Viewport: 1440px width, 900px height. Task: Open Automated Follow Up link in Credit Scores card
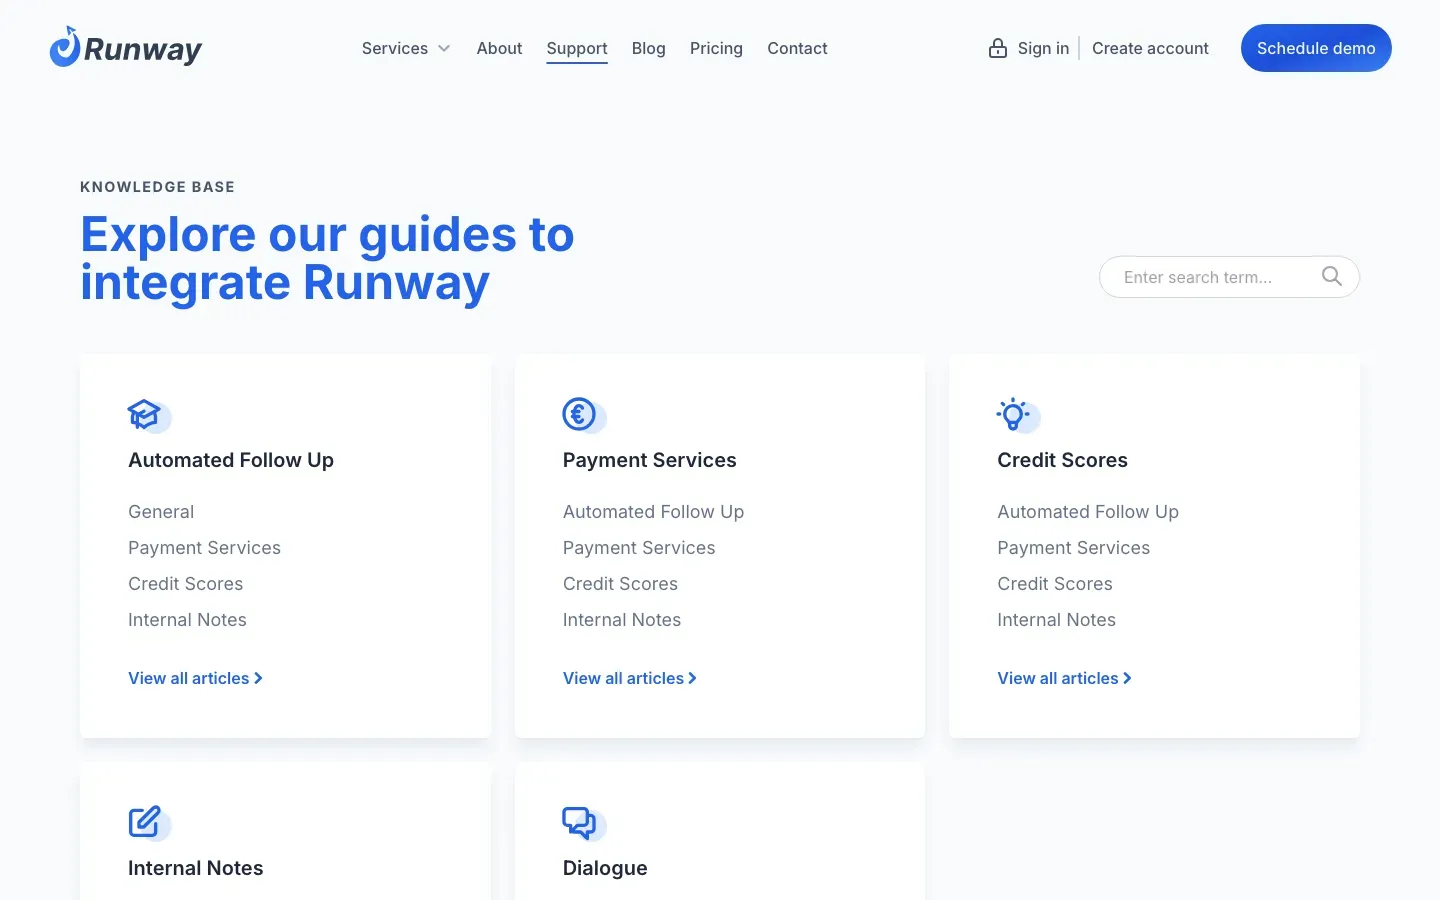1088,512
